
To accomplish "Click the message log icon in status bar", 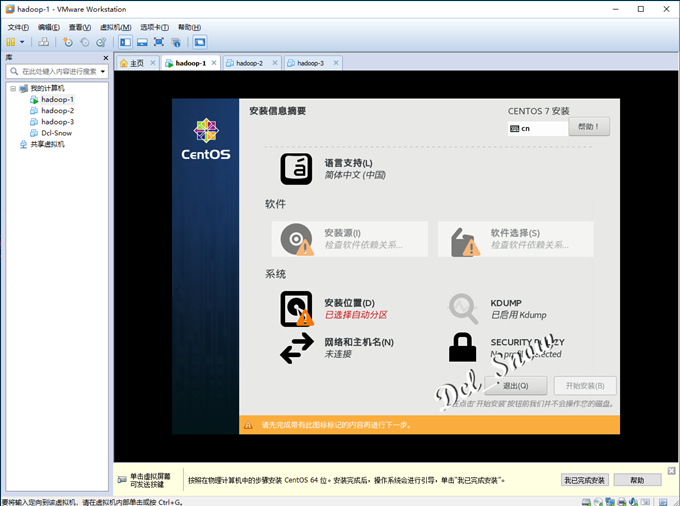I will [x=663, y=502].
